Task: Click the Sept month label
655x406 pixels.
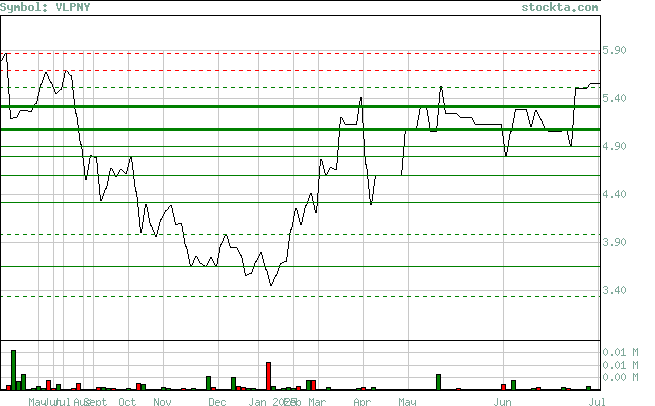Action: click(x=96, y=401)
